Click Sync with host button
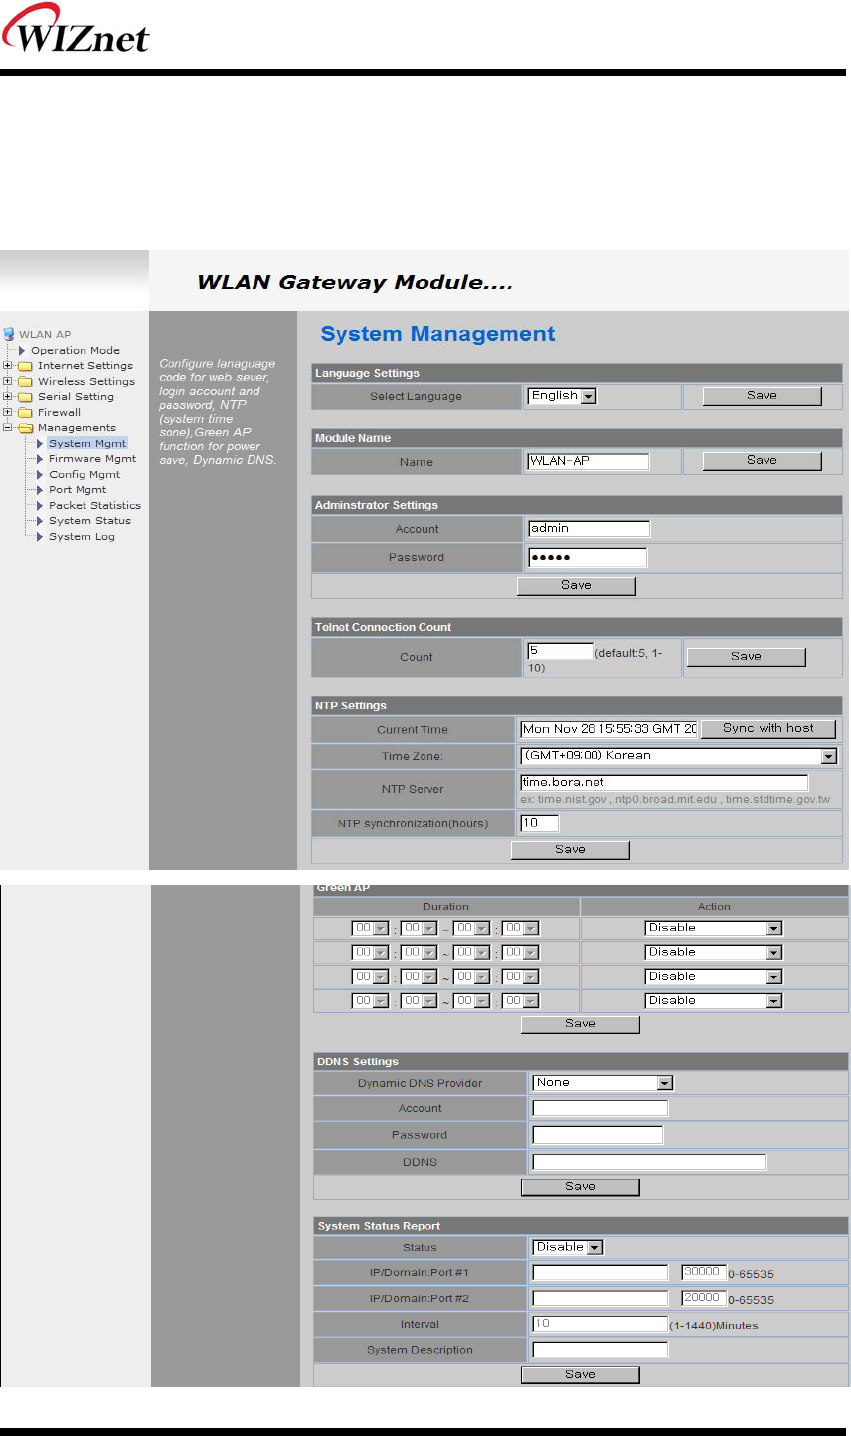Viewport: 851px width, 1436px height. point(769,729)
